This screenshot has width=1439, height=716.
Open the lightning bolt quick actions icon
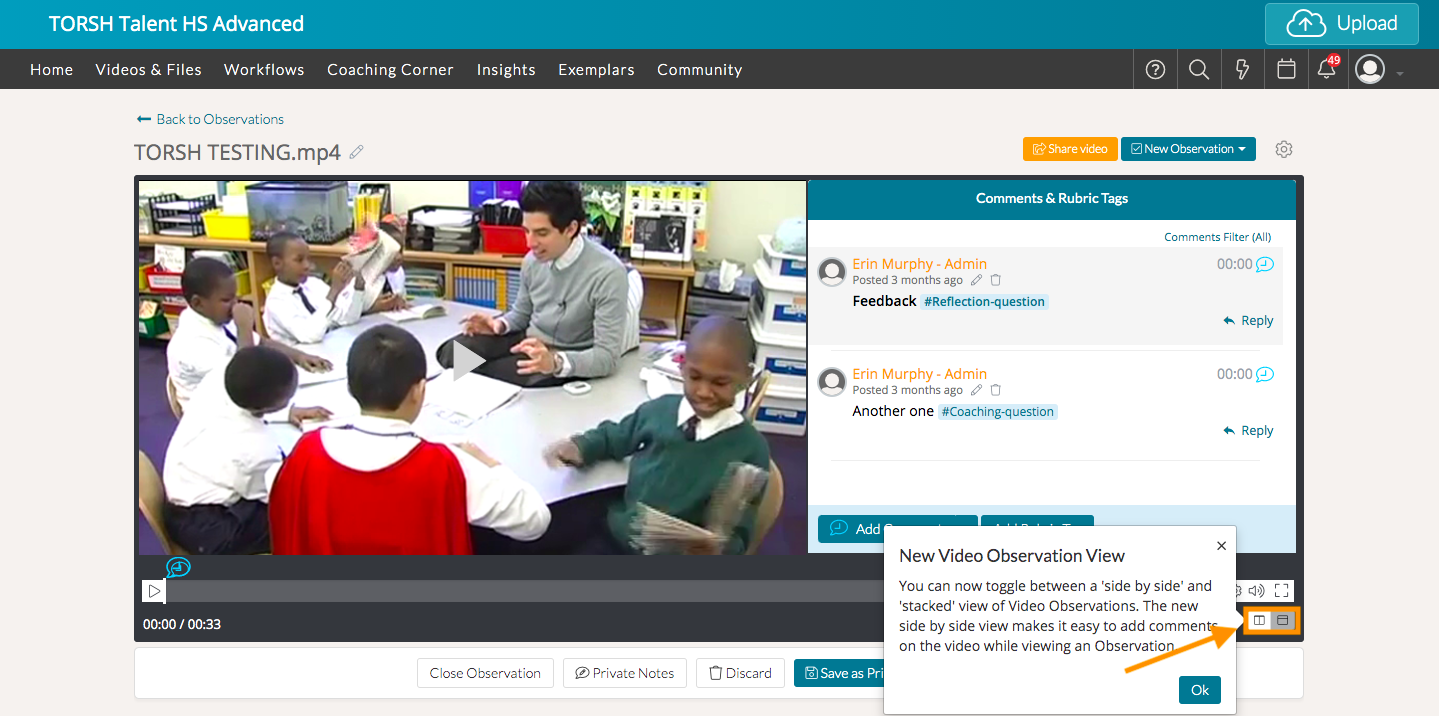[1242, 70]
